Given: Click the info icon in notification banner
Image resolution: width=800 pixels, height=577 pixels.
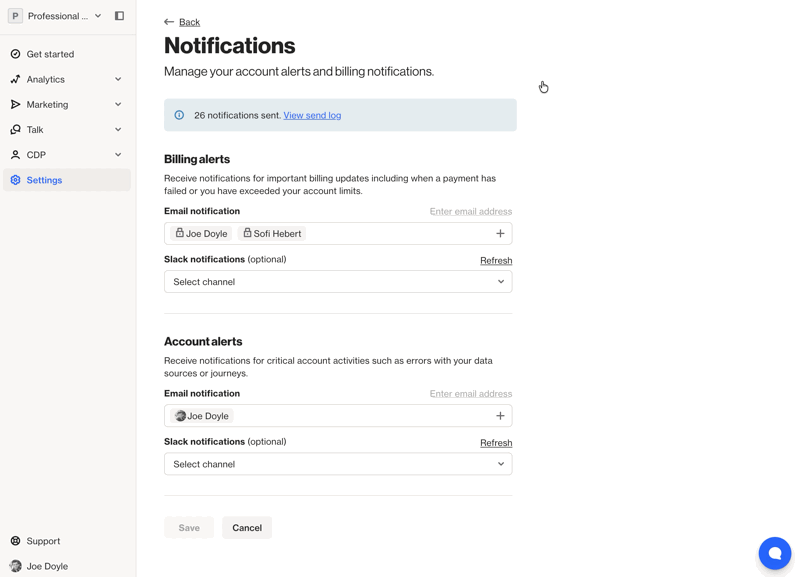Looking at the screenshot, I should point(179,115).
